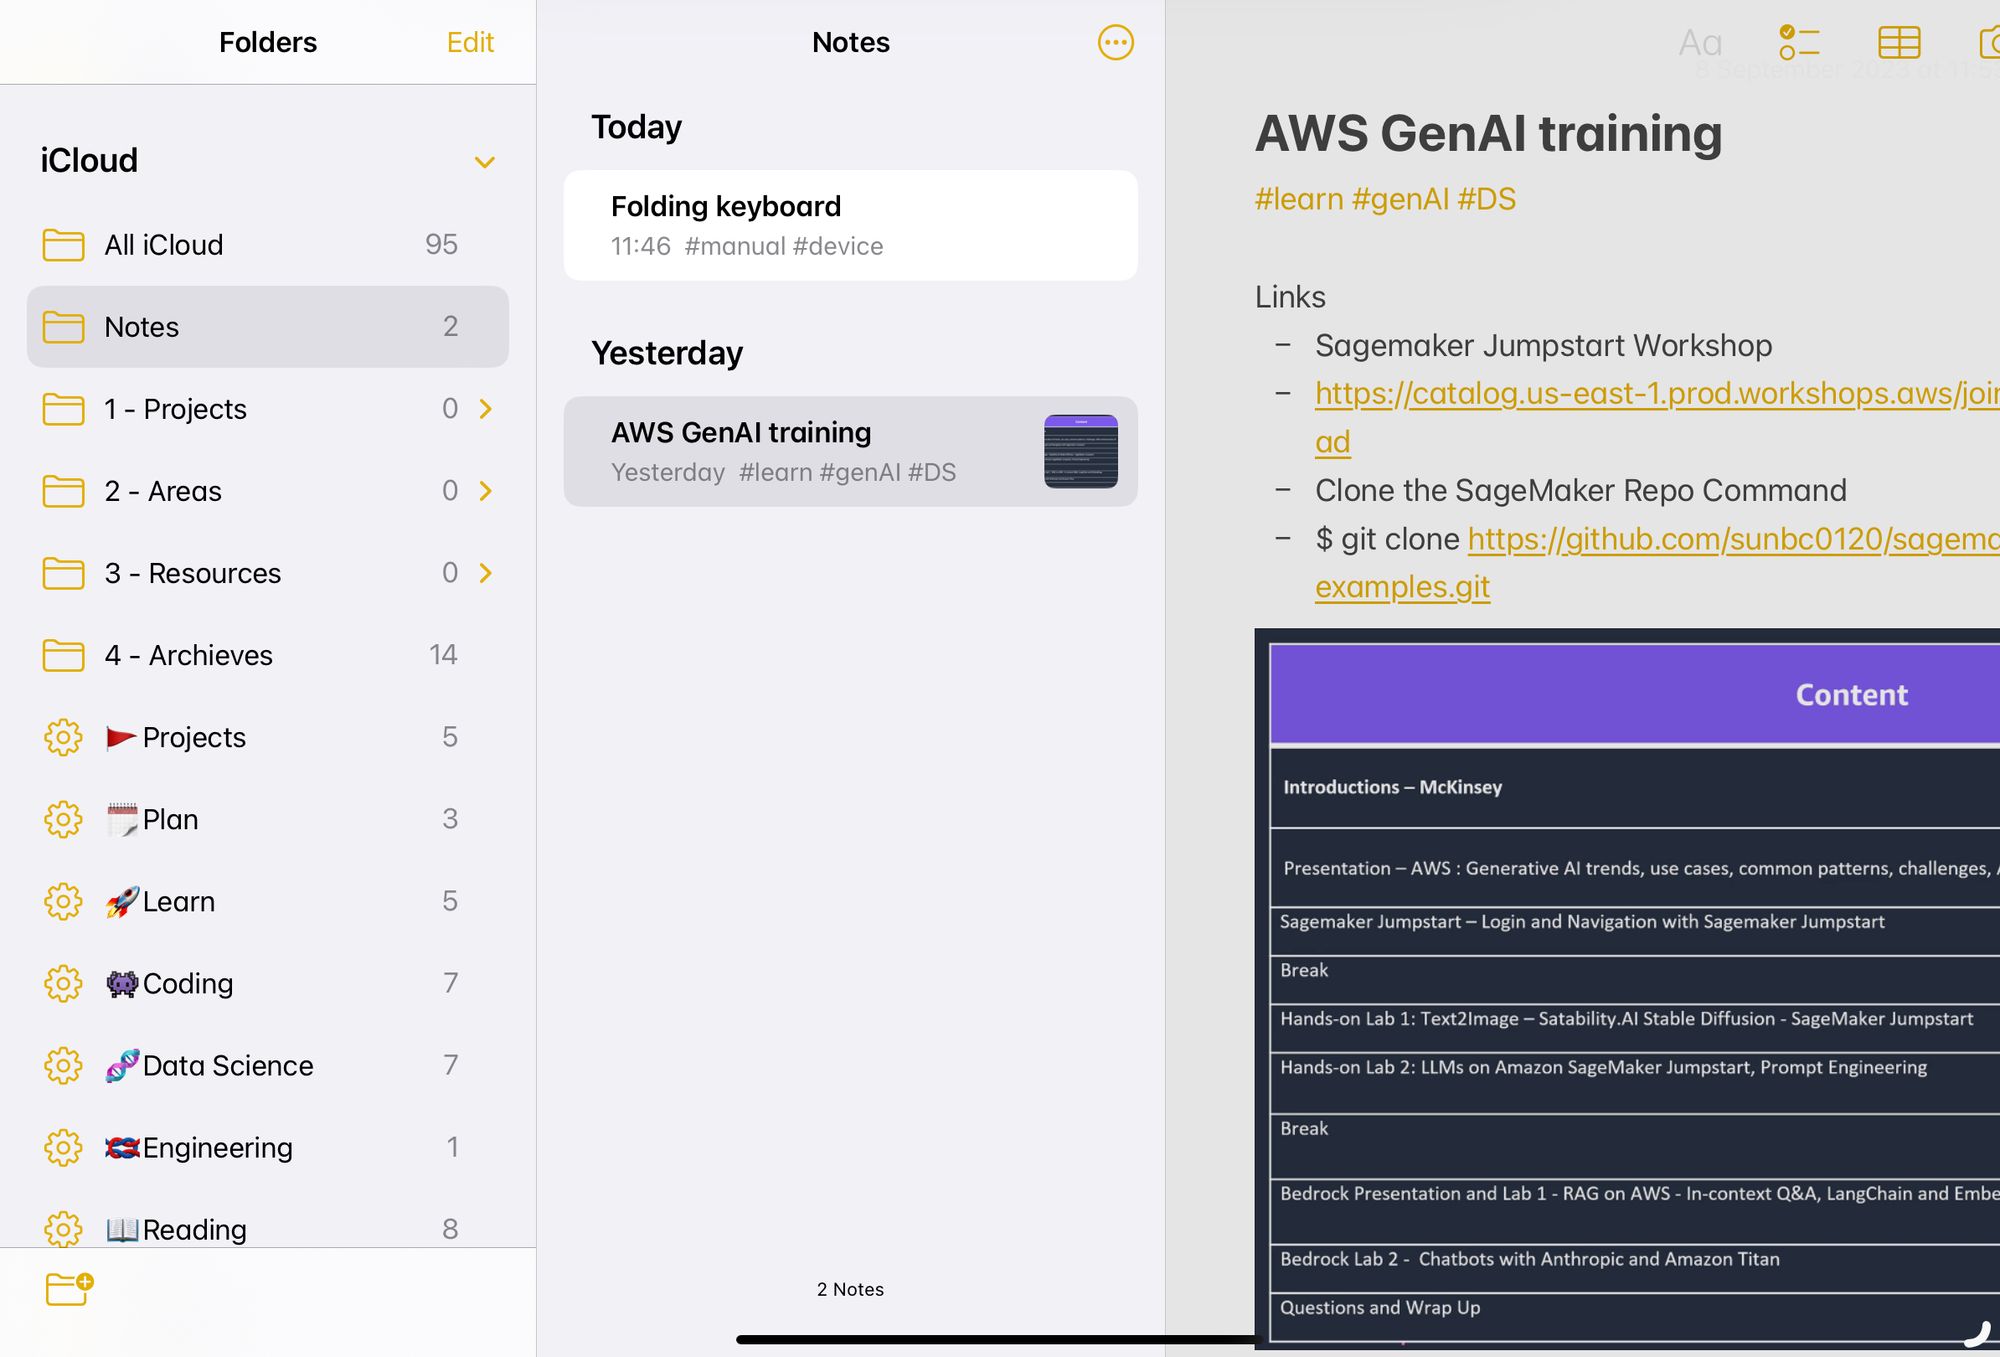The height and width of the screenshot is (1357, 2000).
Task: Click the gear icon beside Data Science
Action: click(x=63, y=1065)
